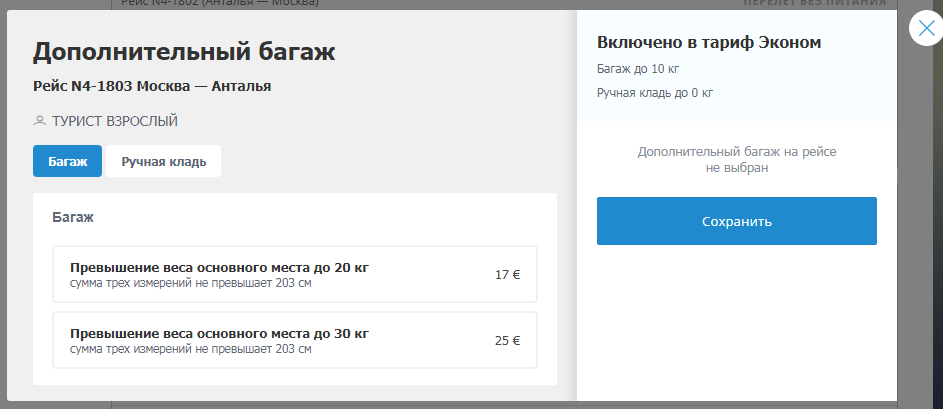This screenshot has height=409, width=943.
Task: Click the 17 € price
Action: coord(507,274)
